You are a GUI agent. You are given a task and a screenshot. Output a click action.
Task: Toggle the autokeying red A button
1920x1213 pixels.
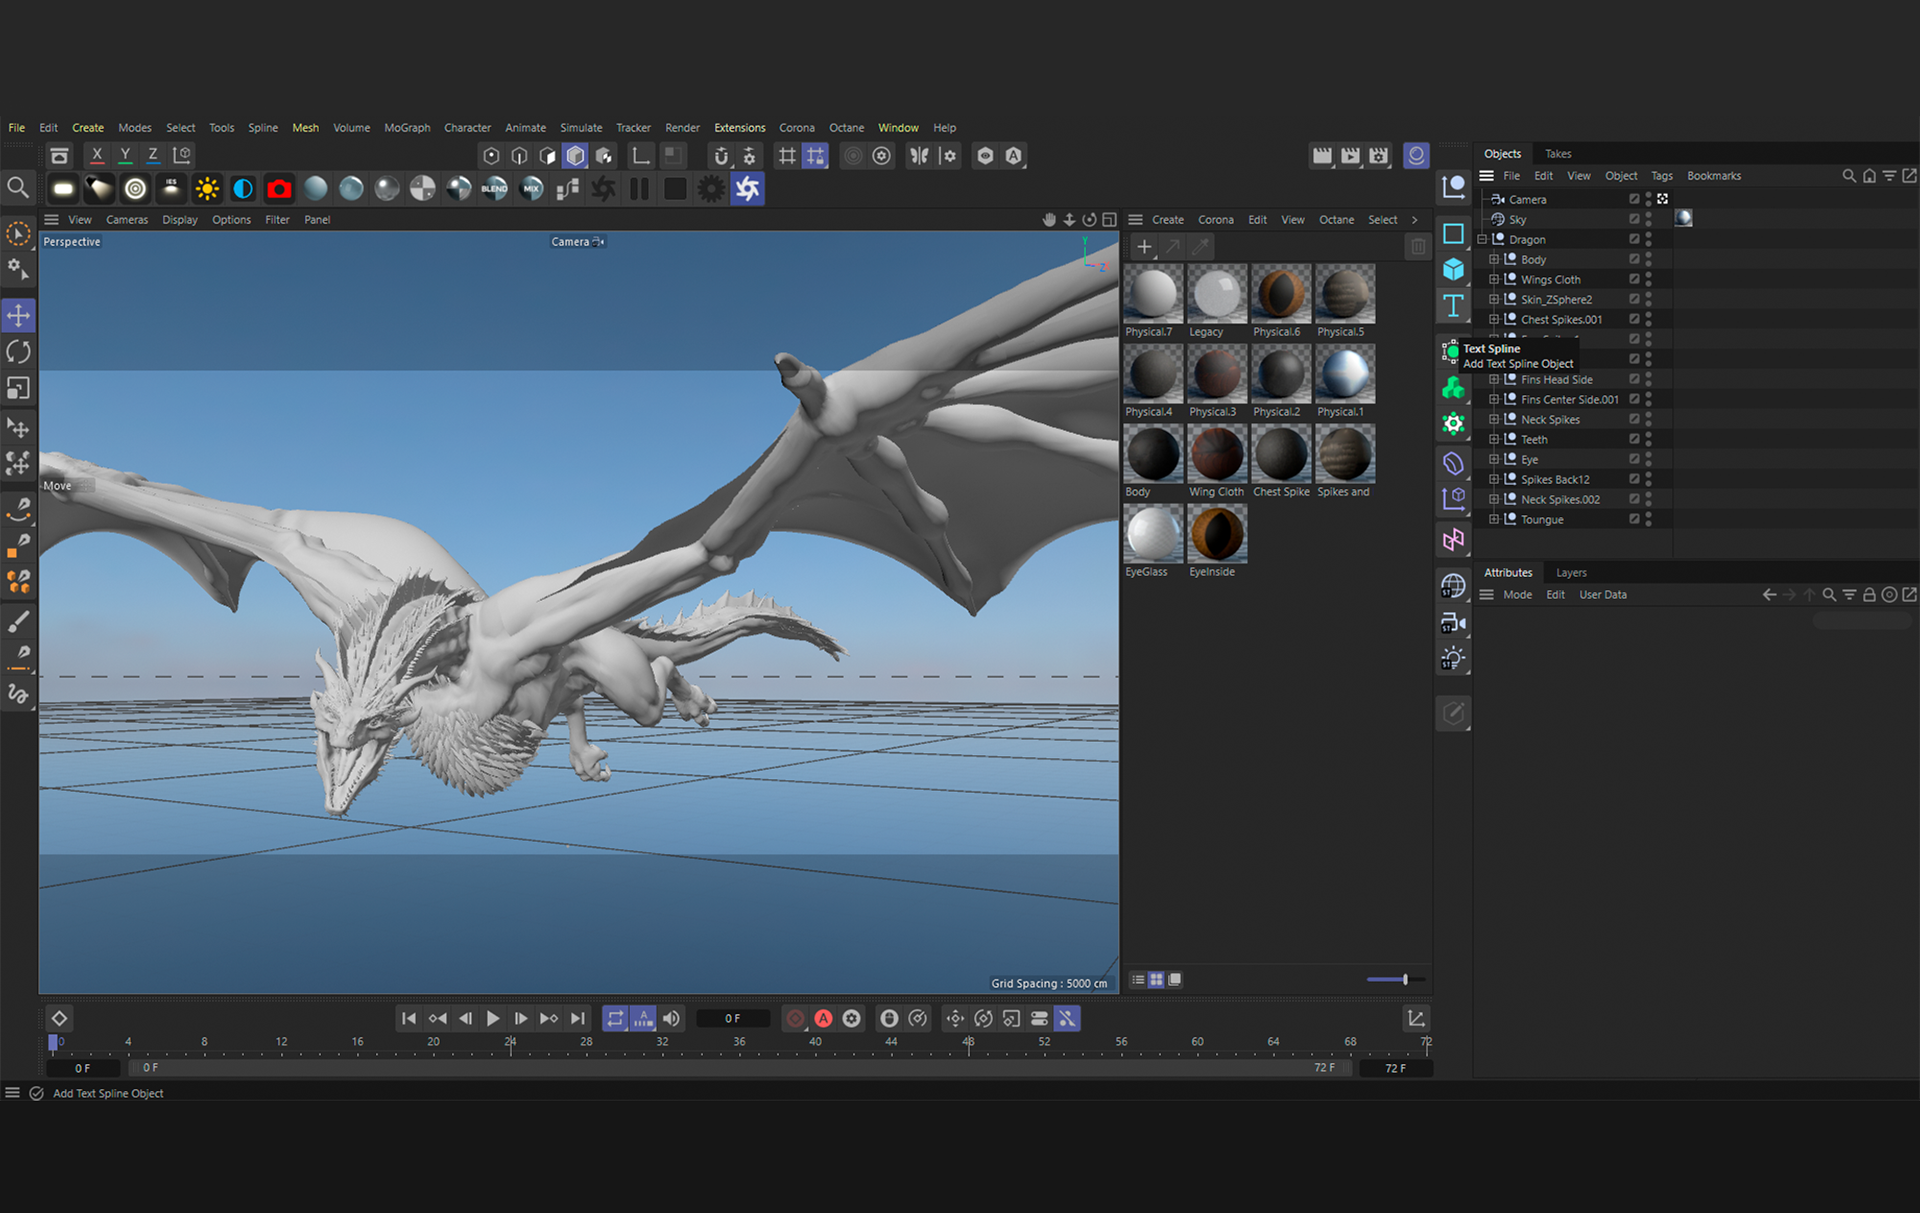823,1018
